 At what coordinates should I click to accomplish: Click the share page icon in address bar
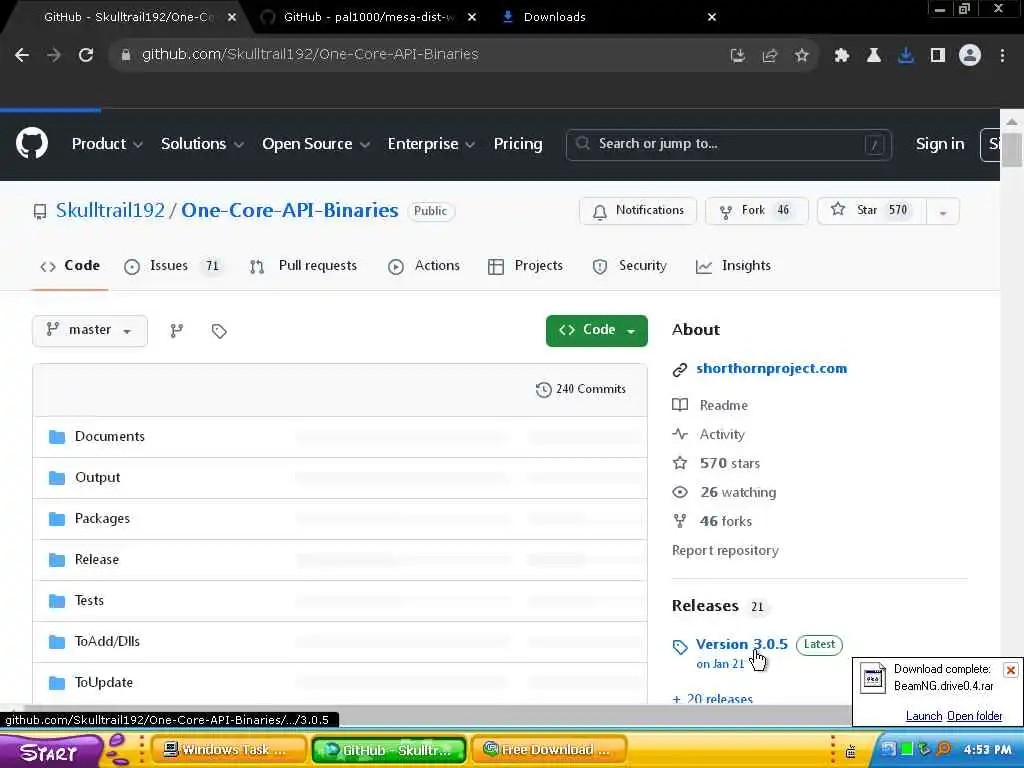coord(769,56)
